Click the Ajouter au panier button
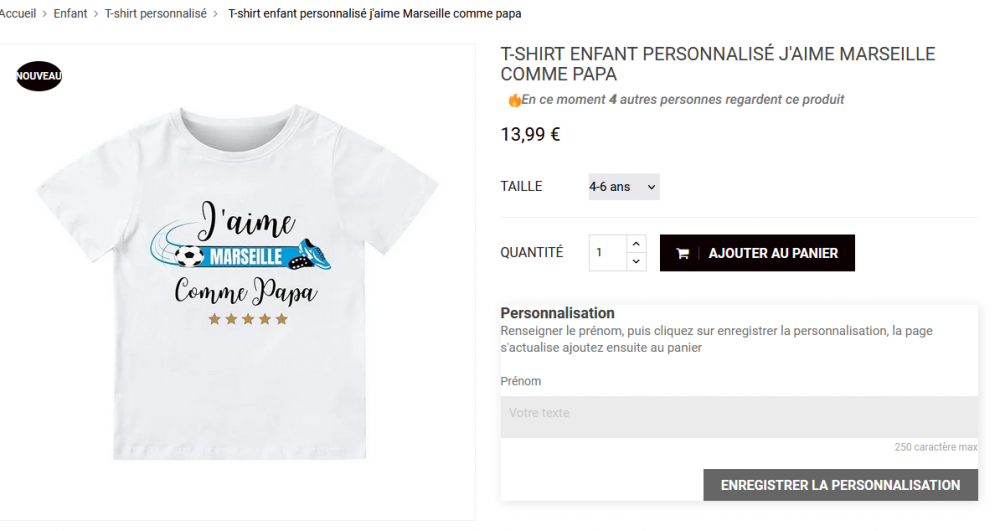The height and width of the screenshot is (531, 1000). [x=757, y=253]
